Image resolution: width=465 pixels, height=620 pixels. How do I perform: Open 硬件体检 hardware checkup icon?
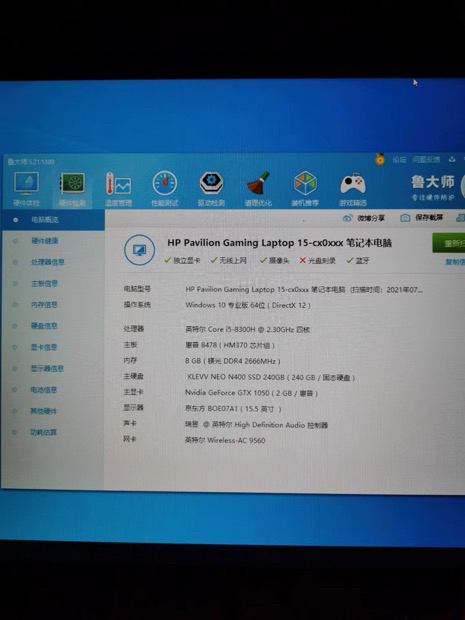pos(26,189)
